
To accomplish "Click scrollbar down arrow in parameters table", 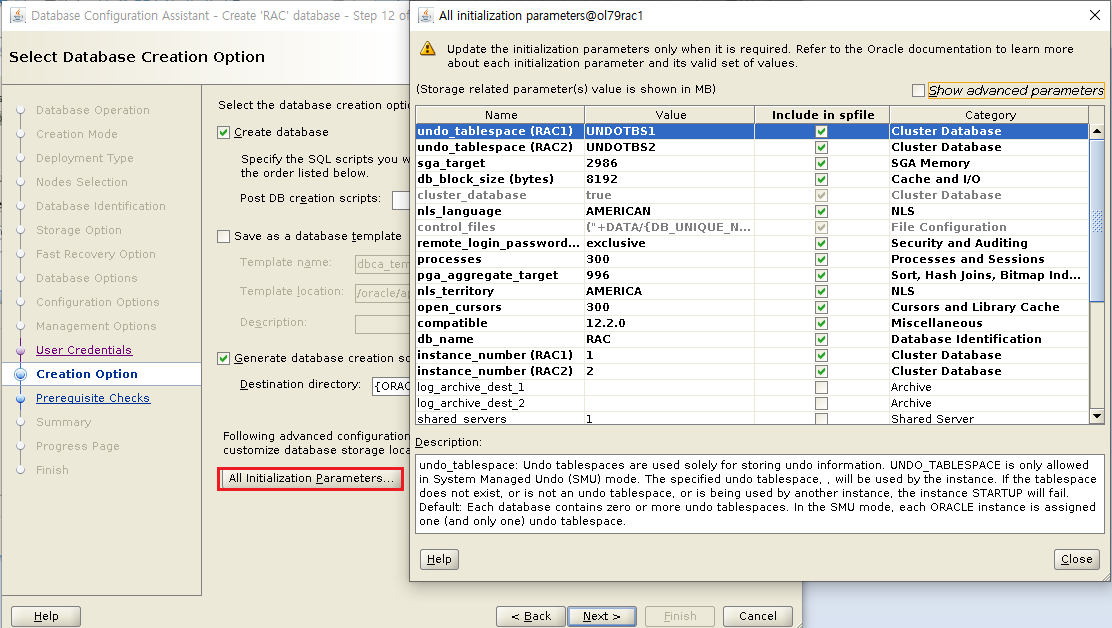I will tap(1096, 417).
